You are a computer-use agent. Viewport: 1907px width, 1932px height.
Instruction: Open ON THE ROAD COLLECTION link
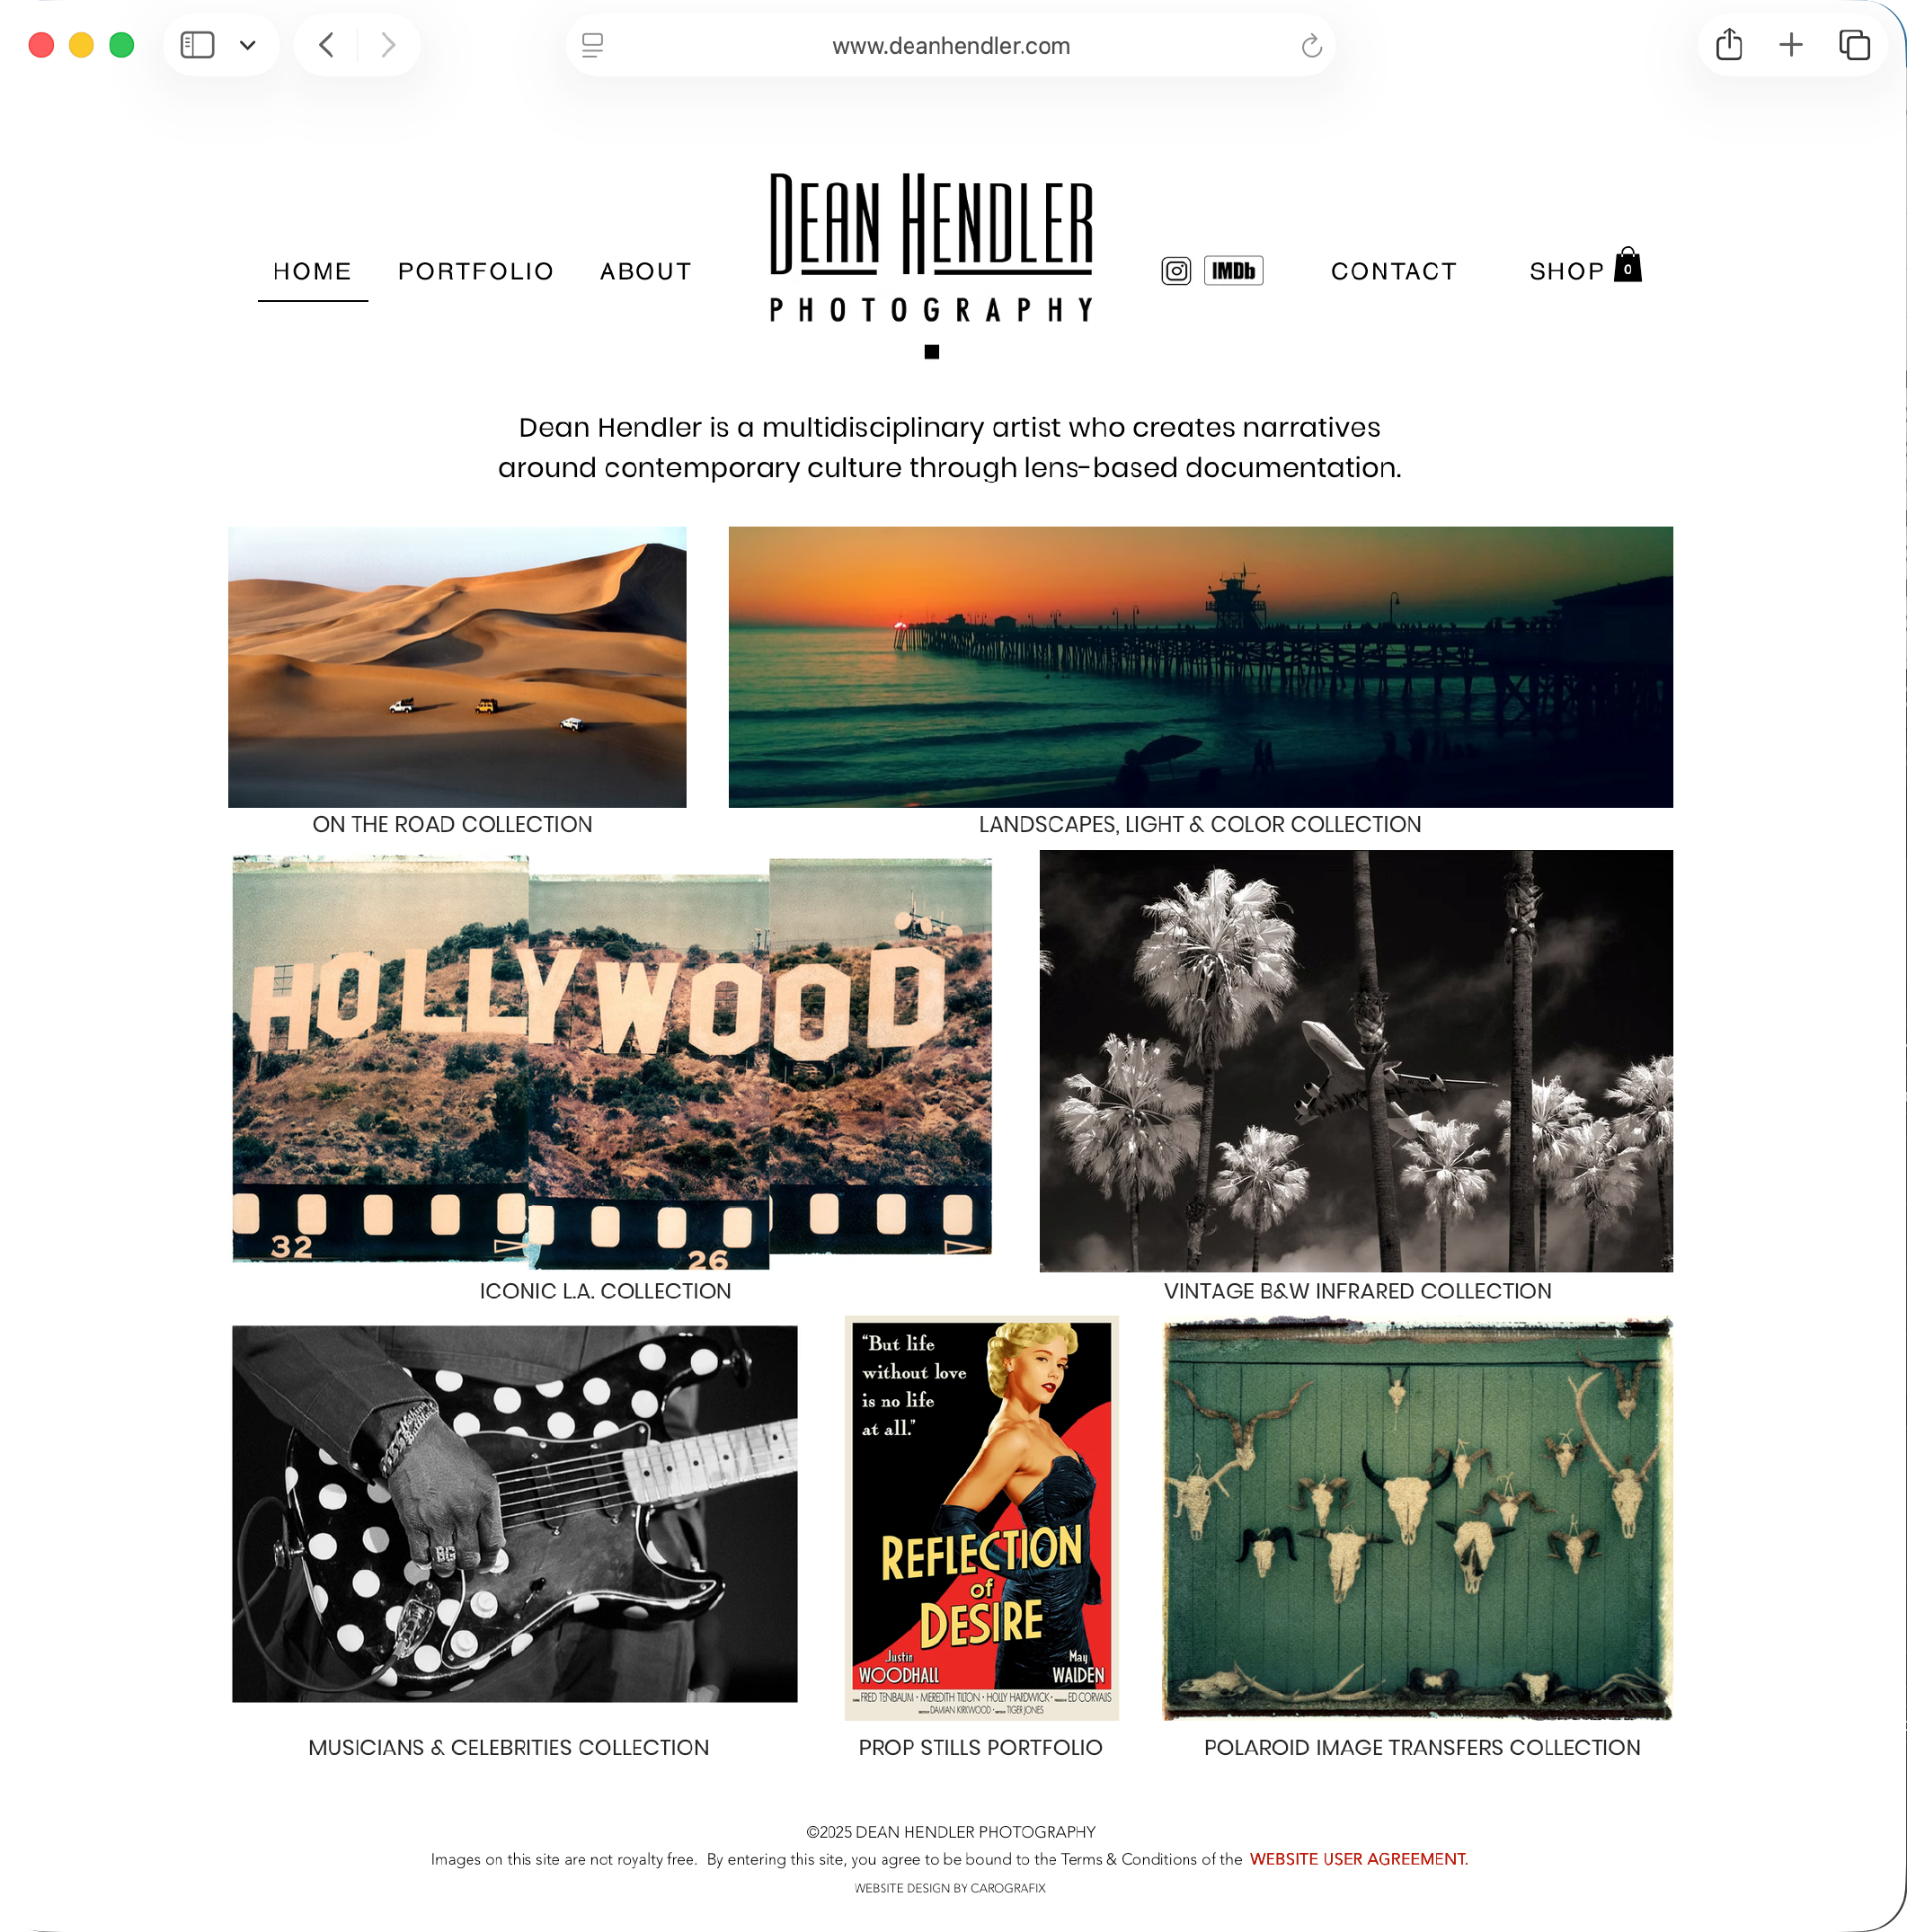[452, 824]
